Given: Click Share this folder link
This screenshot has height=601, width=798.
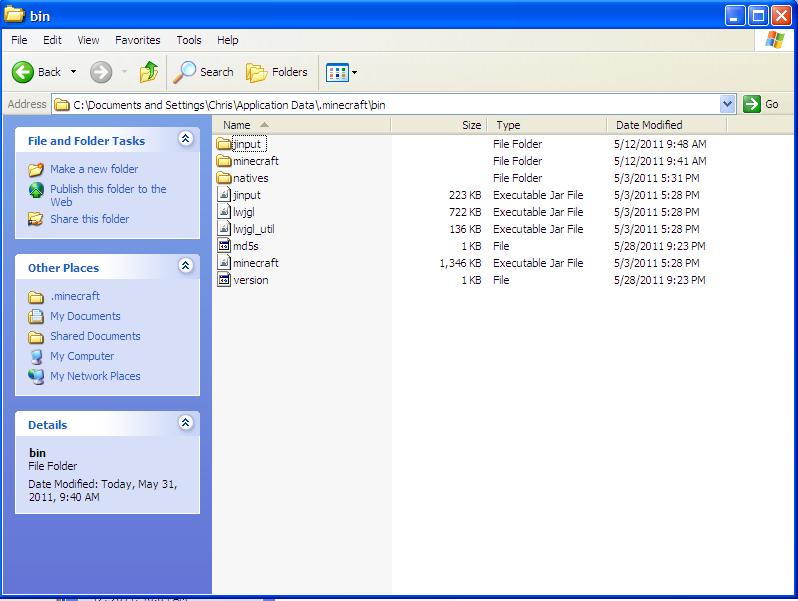Looking at the screenshot, I should coord(90,219).
